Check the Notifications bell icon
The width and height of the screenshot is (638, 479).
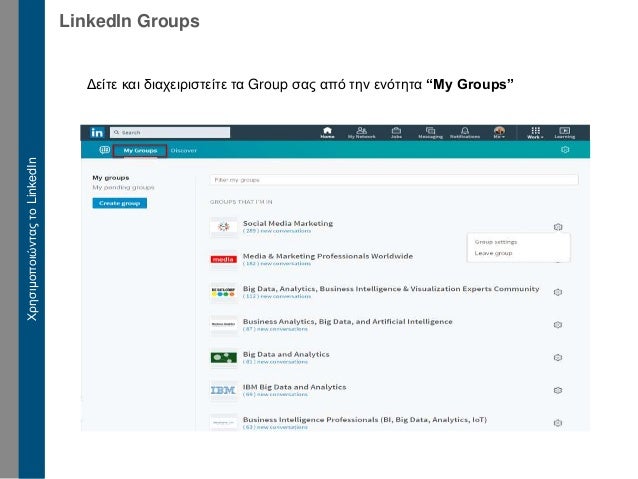[x=464, y=131]
